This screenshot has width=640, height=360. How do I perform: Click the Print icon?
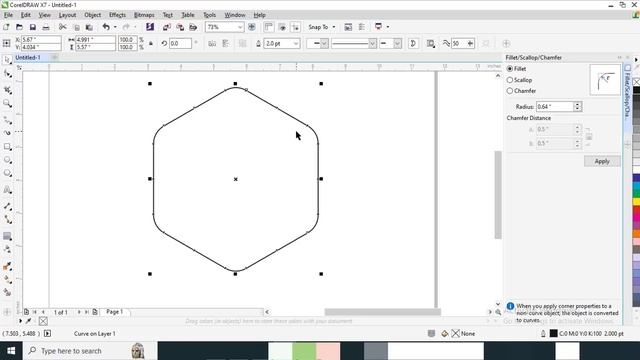(x=46, y=27)
